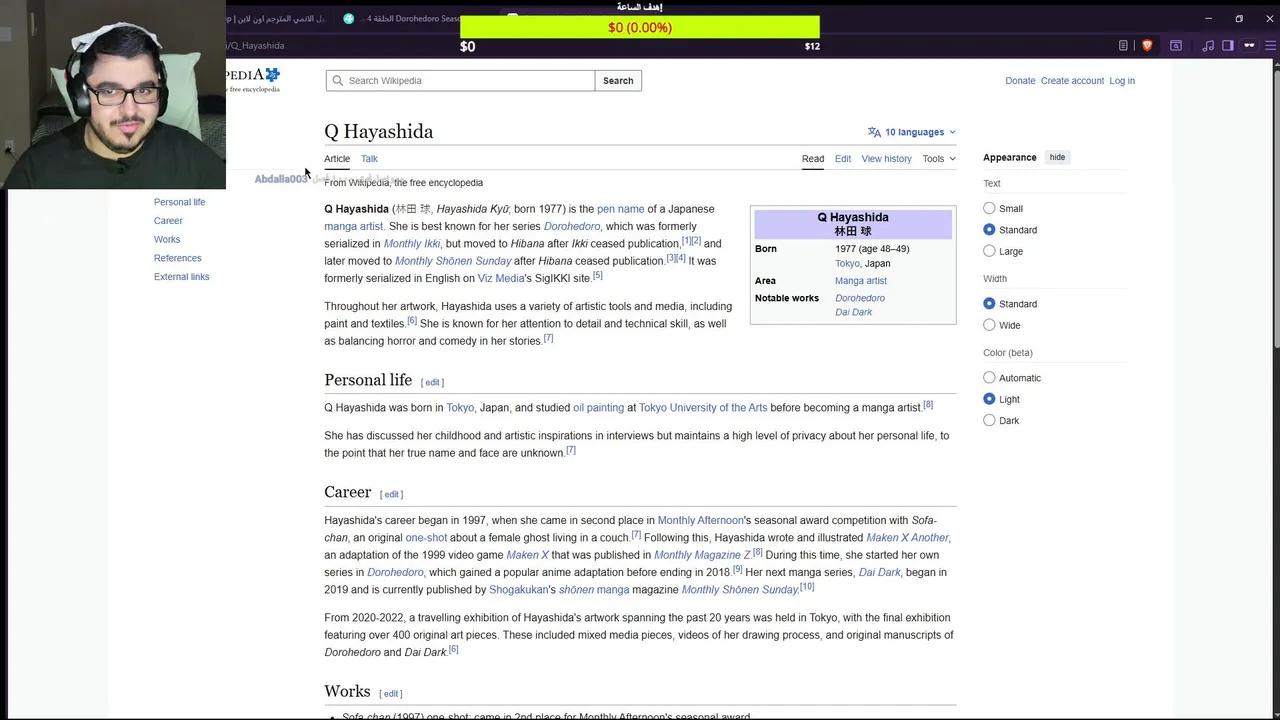
Task: Open the Monthly Shōnen Sunday link in intro
Action: pos(453,261)
